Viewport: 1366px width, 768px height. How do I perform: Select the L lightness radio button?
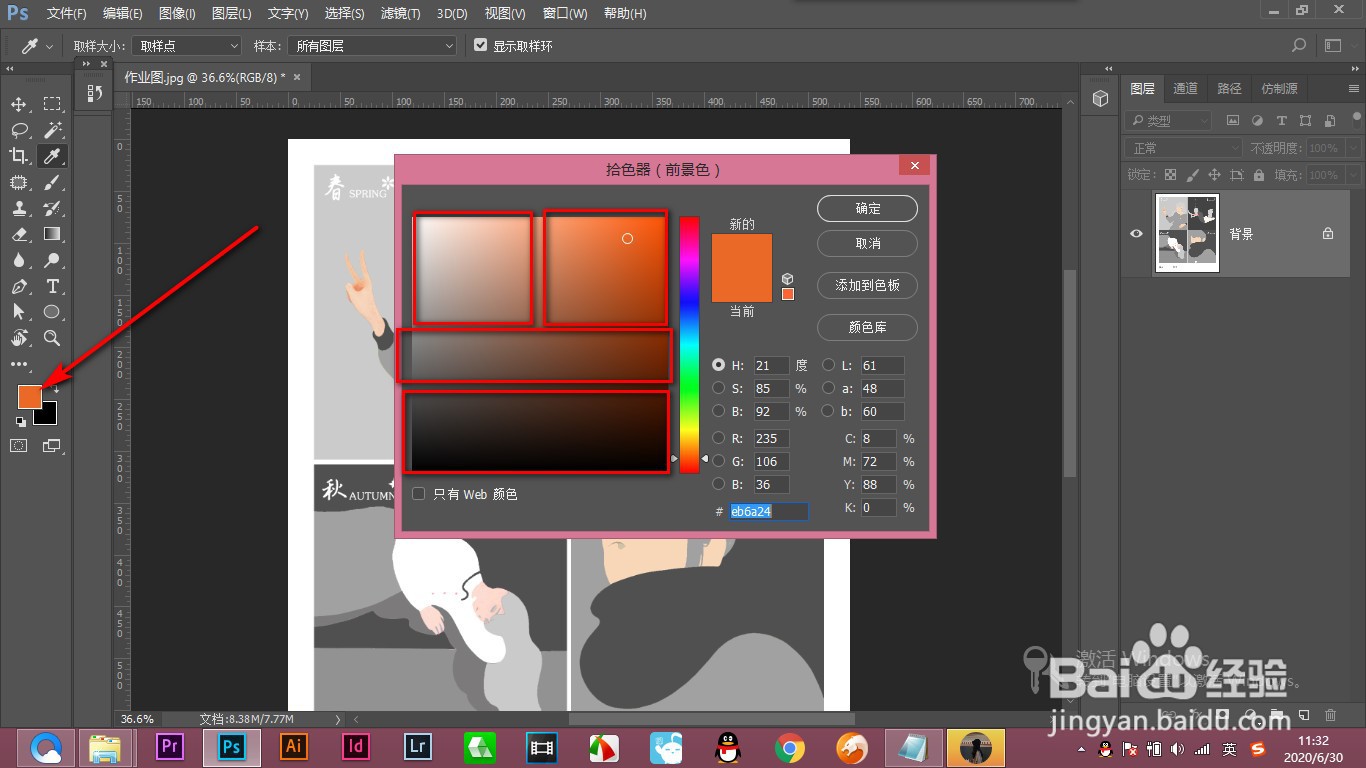(828, 365)
